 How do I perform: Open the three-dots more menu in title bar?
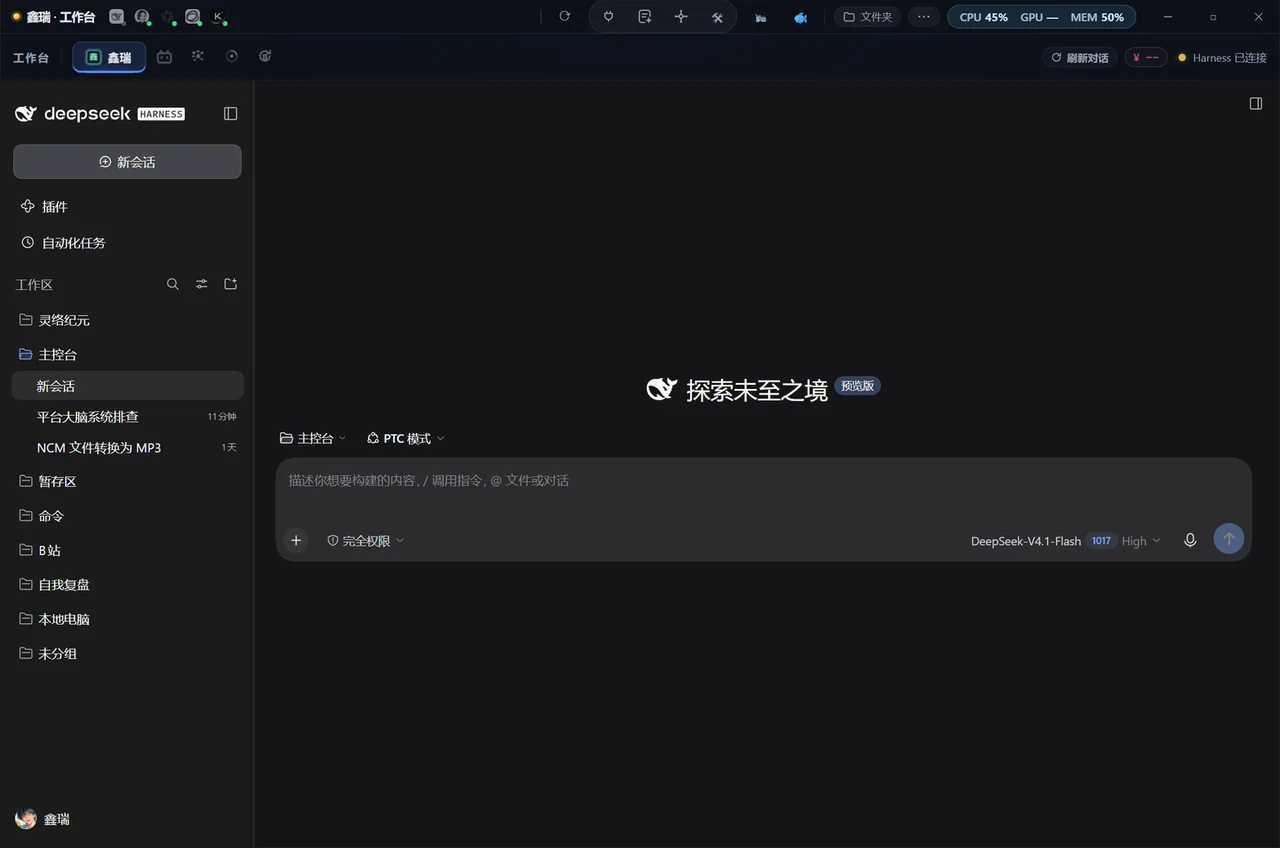tap(923, 17)
